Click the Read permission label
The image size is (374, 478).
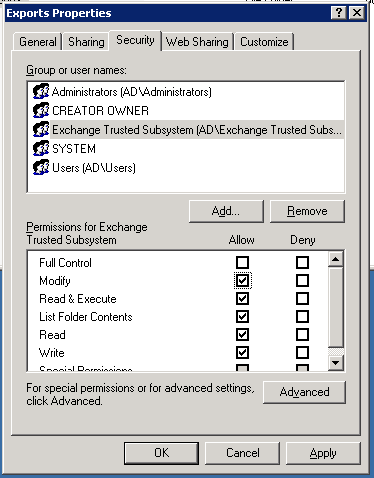click(x=52, y=335)
